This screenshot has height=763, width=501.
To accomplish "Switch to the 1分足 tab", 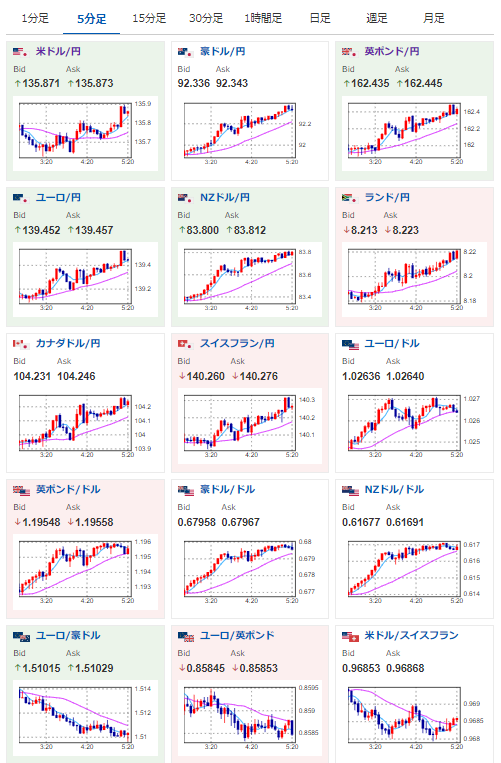I will (35, 18).
